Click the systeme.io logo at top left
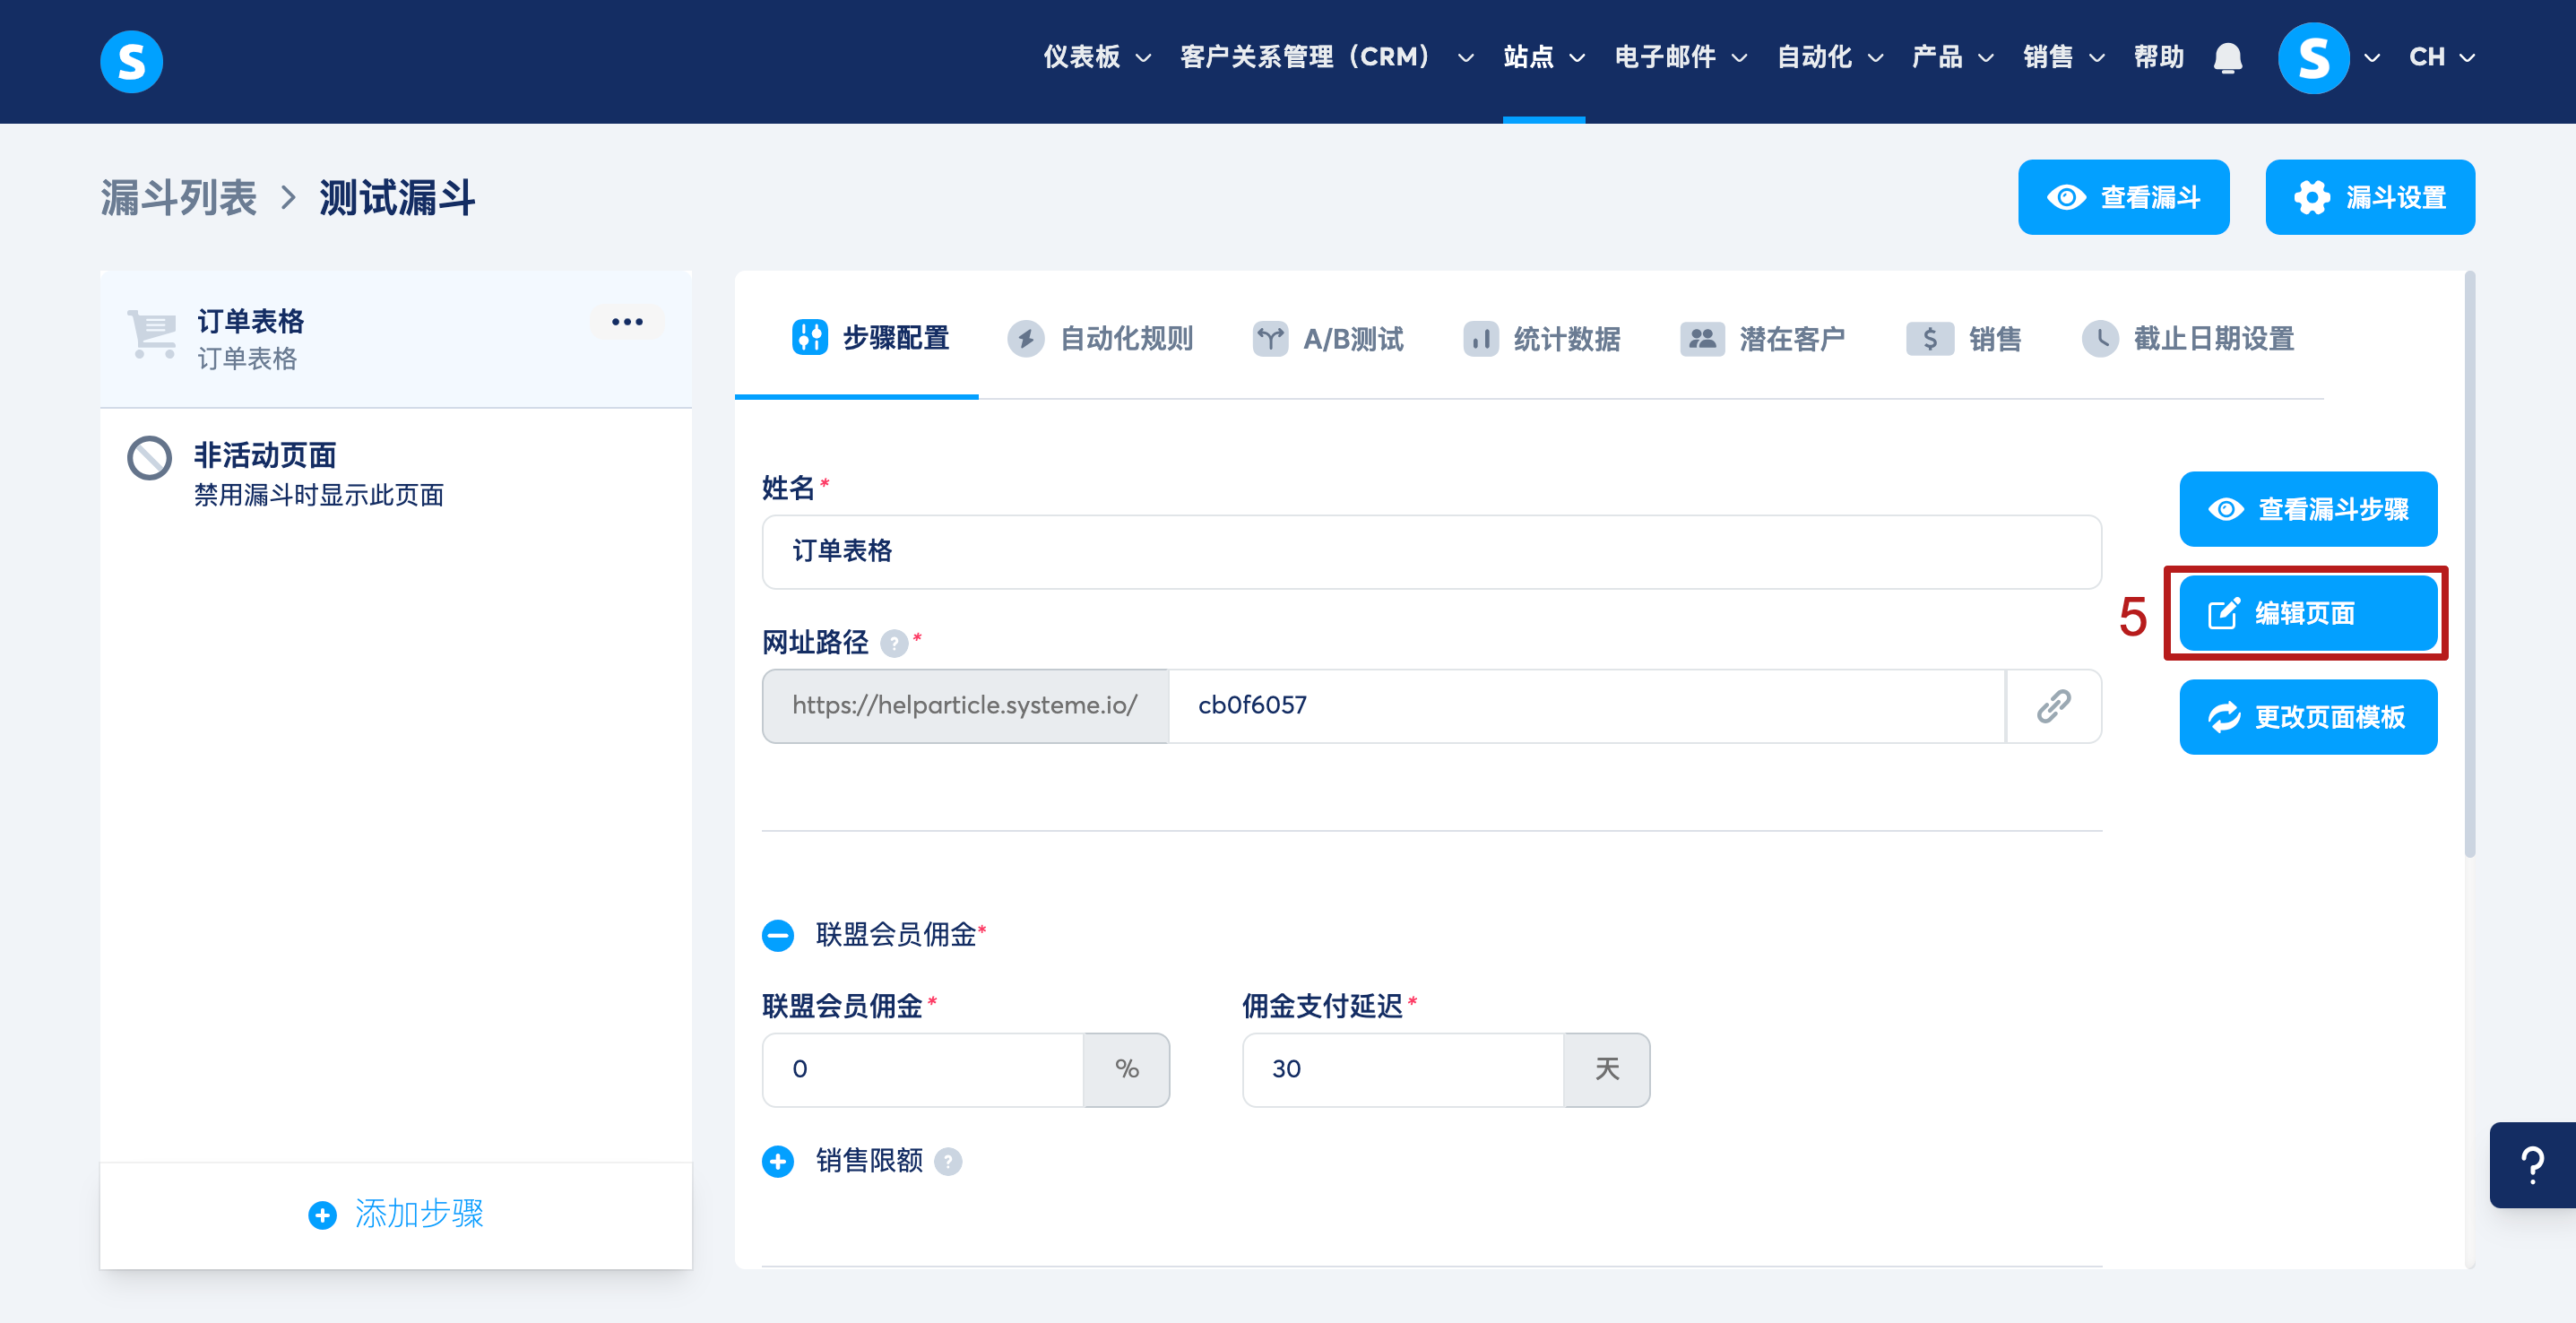The width and height of the screenshot is (2576, 1323). [x=131, y=61]
